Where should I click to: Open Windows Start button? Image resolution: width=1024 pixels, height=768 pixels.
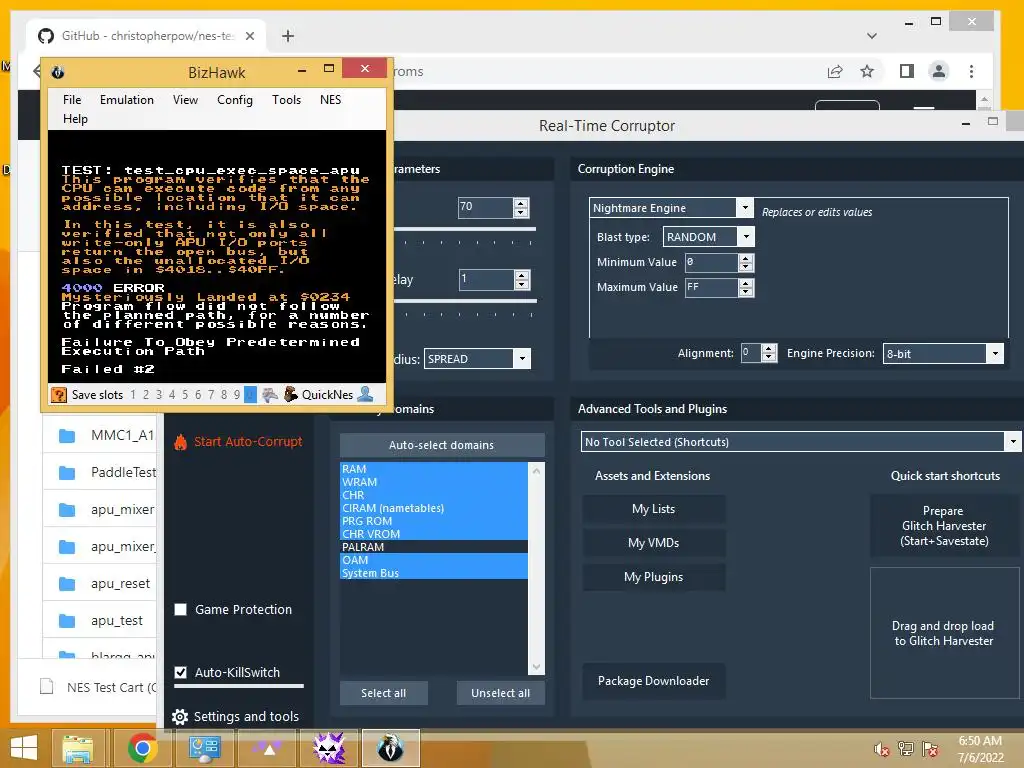point(24,748)
